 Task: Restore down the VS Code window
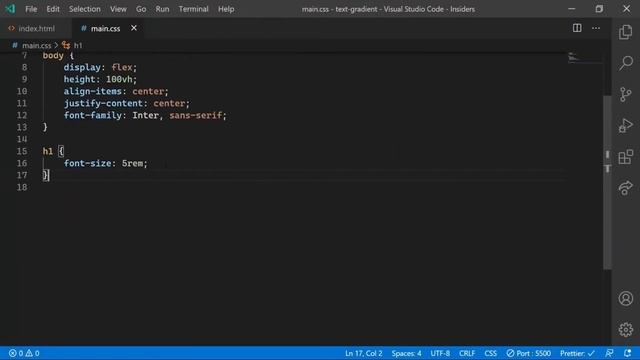coord(599,9)
